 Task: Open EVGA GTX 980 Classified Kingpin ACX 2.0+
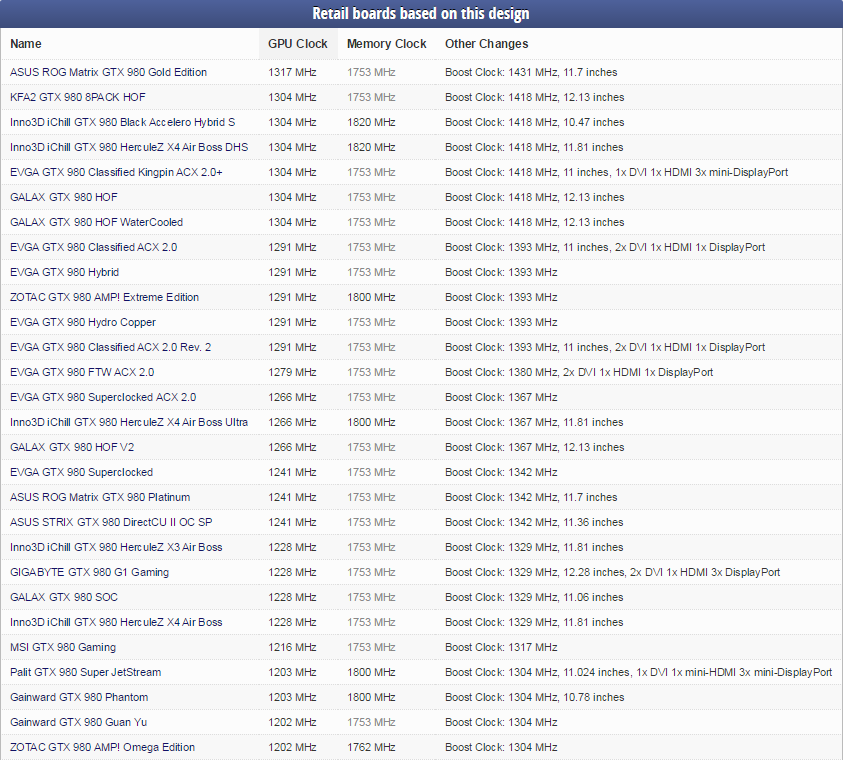click(116, 172)
